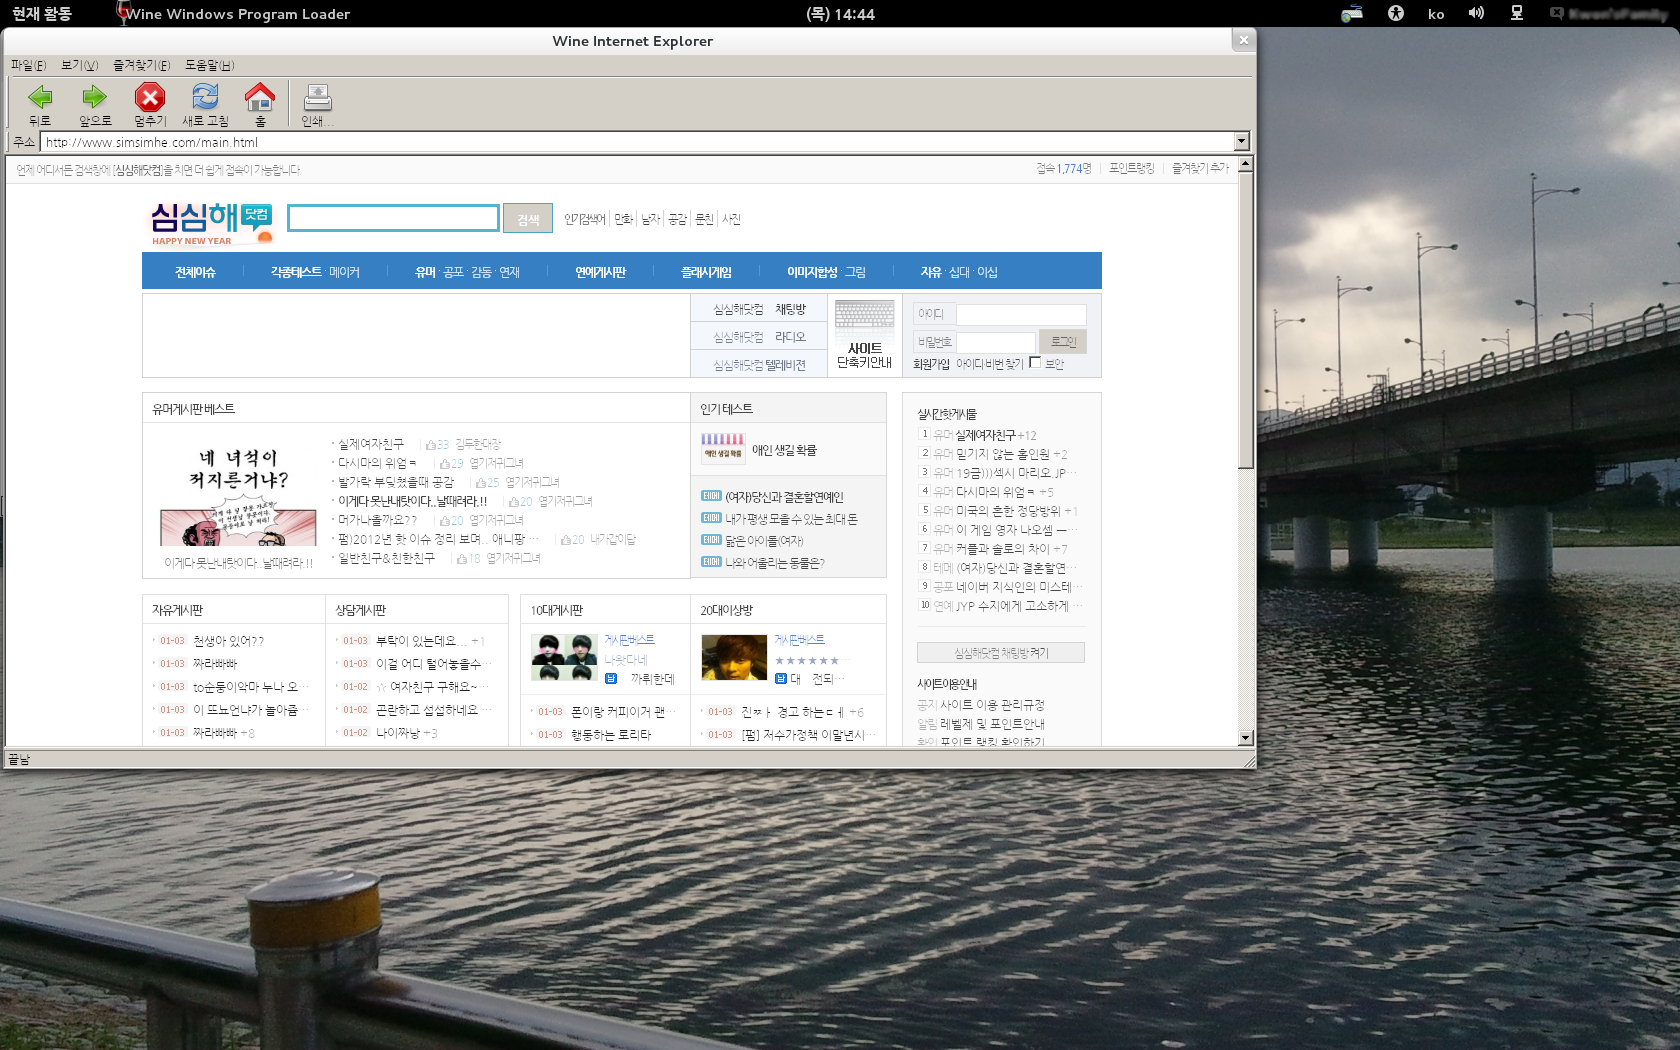Click the 심심해닷컴 채팅방 켜기 button
This screenshot has width=1680, height=1050.
[1001, 653]
